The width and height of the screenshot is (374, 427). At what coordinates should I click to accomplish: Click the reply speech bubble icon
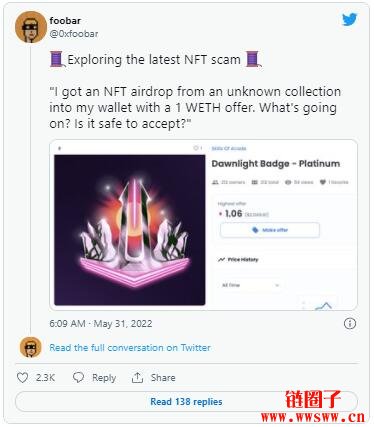pos(78,378)
